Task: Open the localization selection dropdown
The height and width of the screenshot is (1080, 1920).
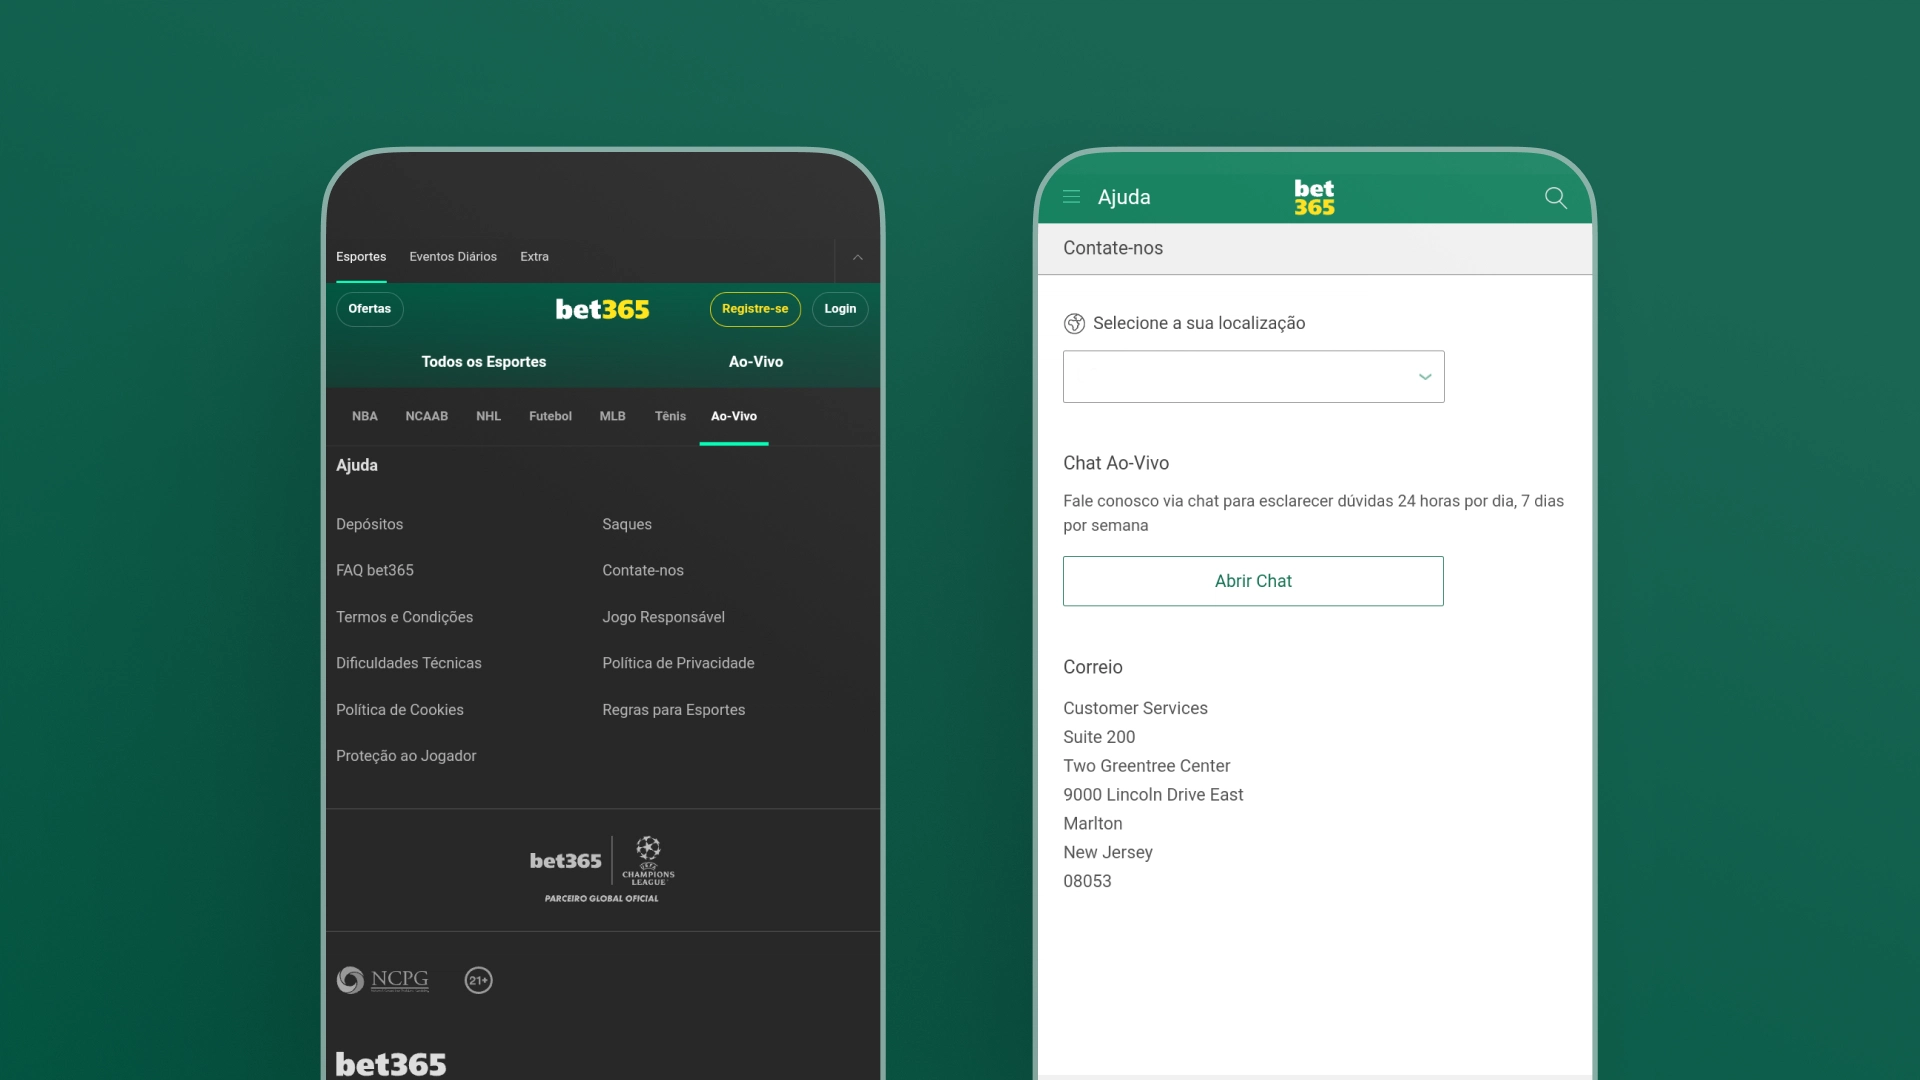Action: [1253, 377]
